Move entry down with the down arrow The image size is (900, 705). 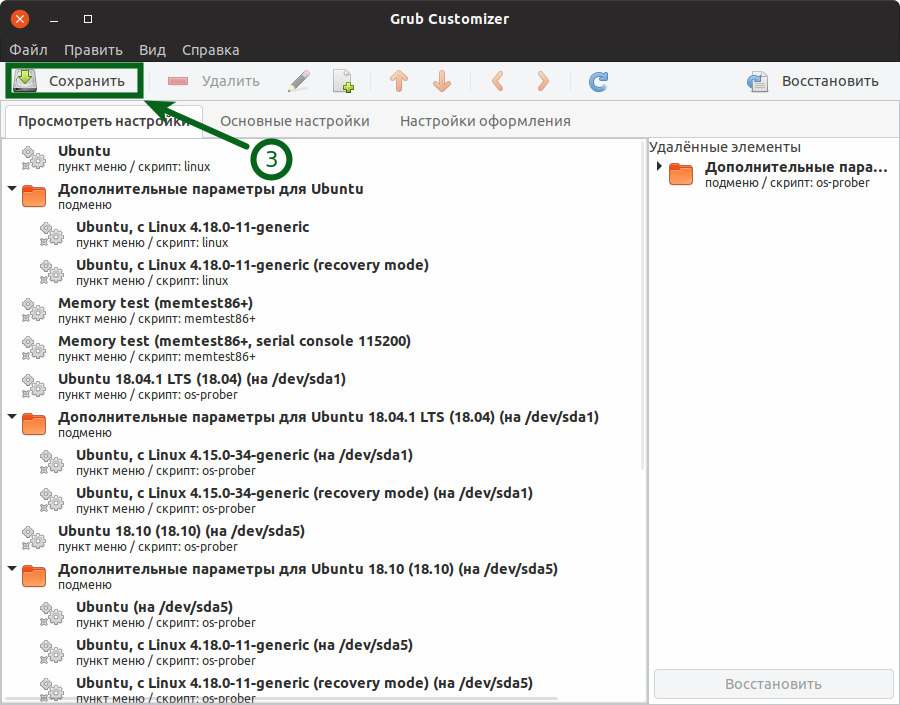click(x=441, y=81)
